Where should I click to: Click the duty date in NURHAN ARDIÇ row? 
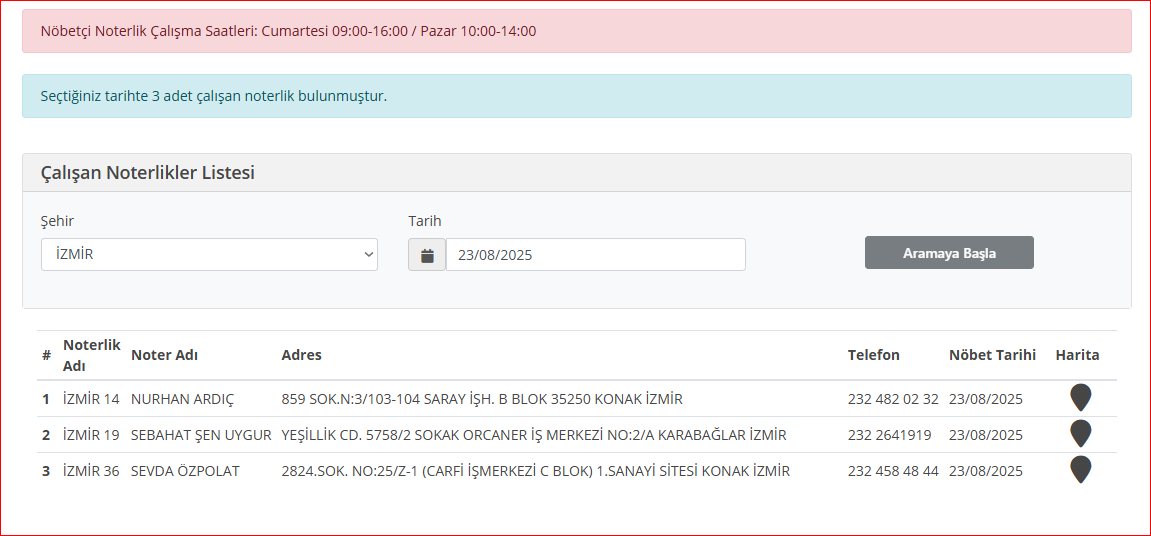click(x=985, y=399)
